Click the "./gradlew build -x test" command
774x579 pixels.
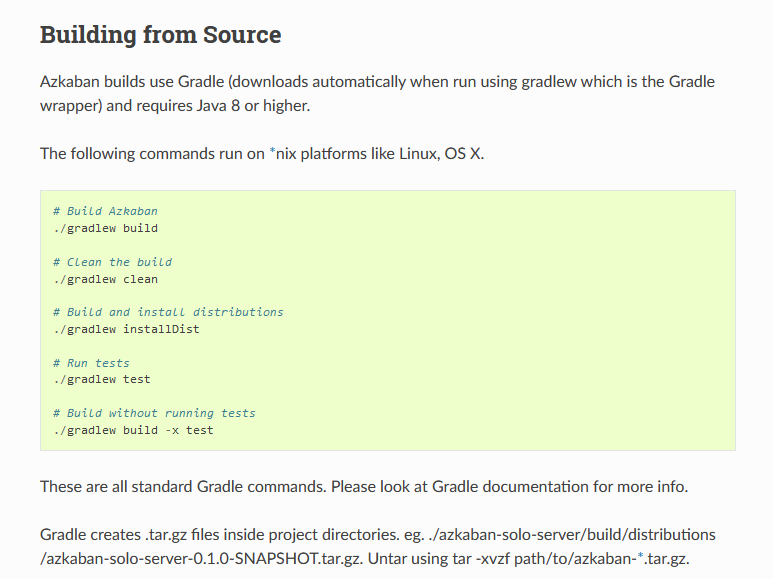134,430
